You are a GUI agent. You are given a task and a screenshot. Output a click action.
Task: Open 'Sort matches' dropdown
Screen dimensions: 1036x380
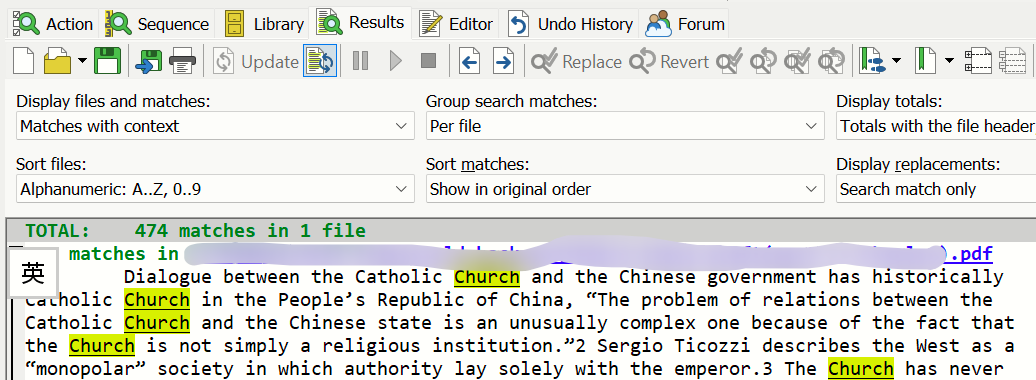[625, 189]
